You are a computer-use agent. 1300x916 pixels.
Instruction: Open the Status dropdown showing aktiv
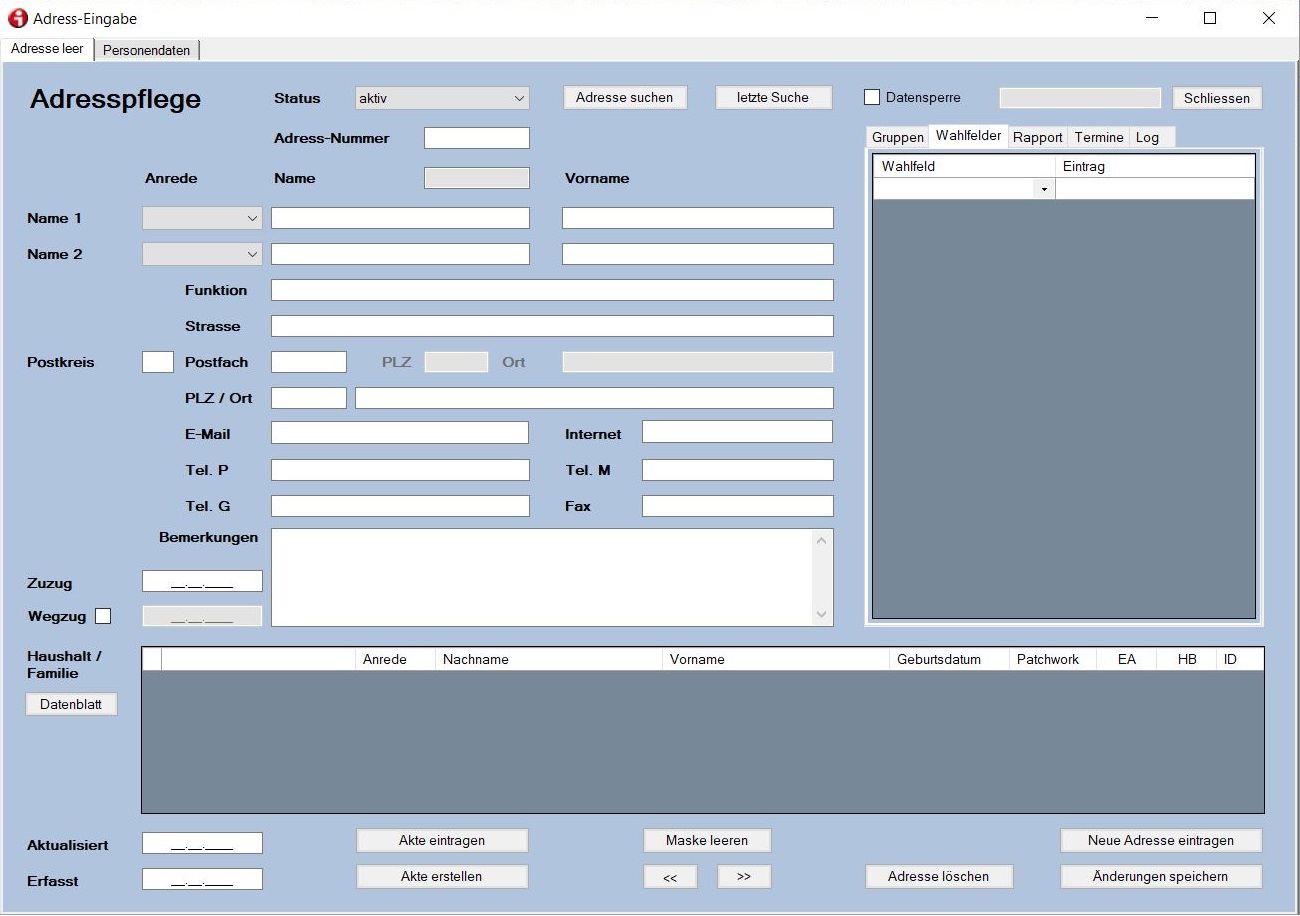click(442, 98)
